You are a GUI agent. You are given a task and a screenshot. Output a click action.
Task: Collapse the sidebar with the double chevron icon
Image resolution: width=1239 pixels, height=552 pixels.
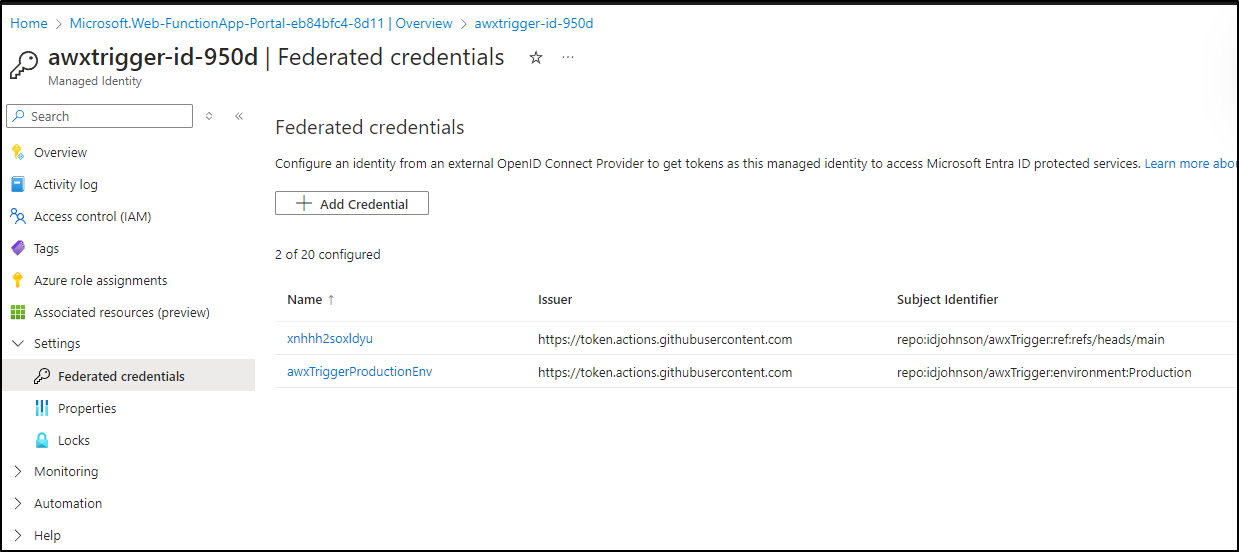pos(239,116)
